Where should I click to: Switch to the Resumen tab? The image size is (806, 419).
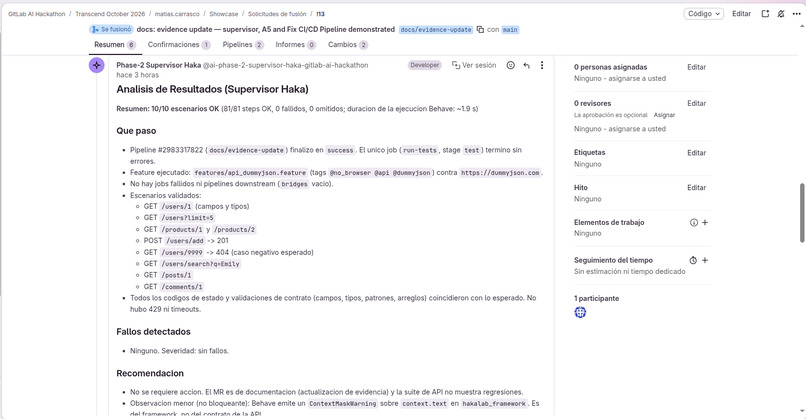pyautogui.click(x=115, y=45)
